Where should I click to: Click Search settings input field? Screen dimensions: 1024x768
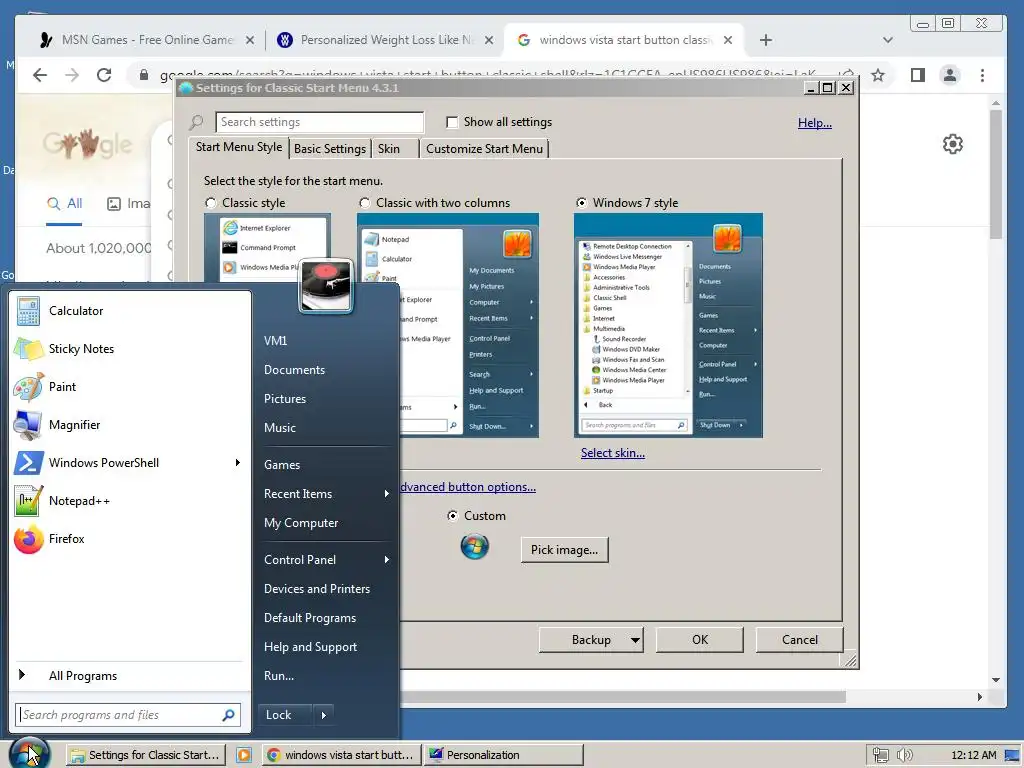(x=319, y=122)
